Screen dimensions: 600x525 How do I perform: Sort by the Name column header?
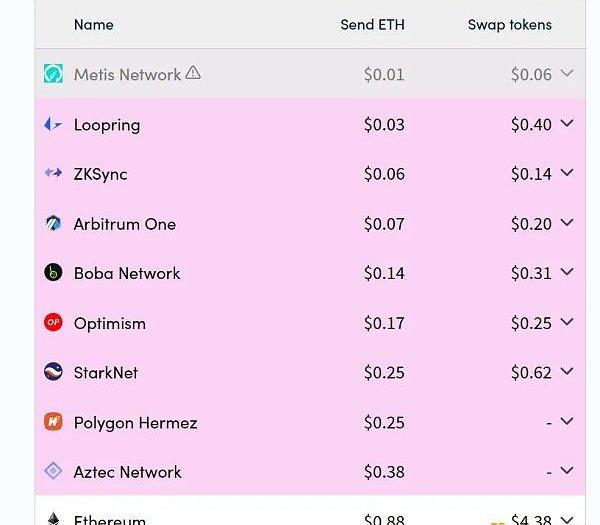[x=93, y=24]
